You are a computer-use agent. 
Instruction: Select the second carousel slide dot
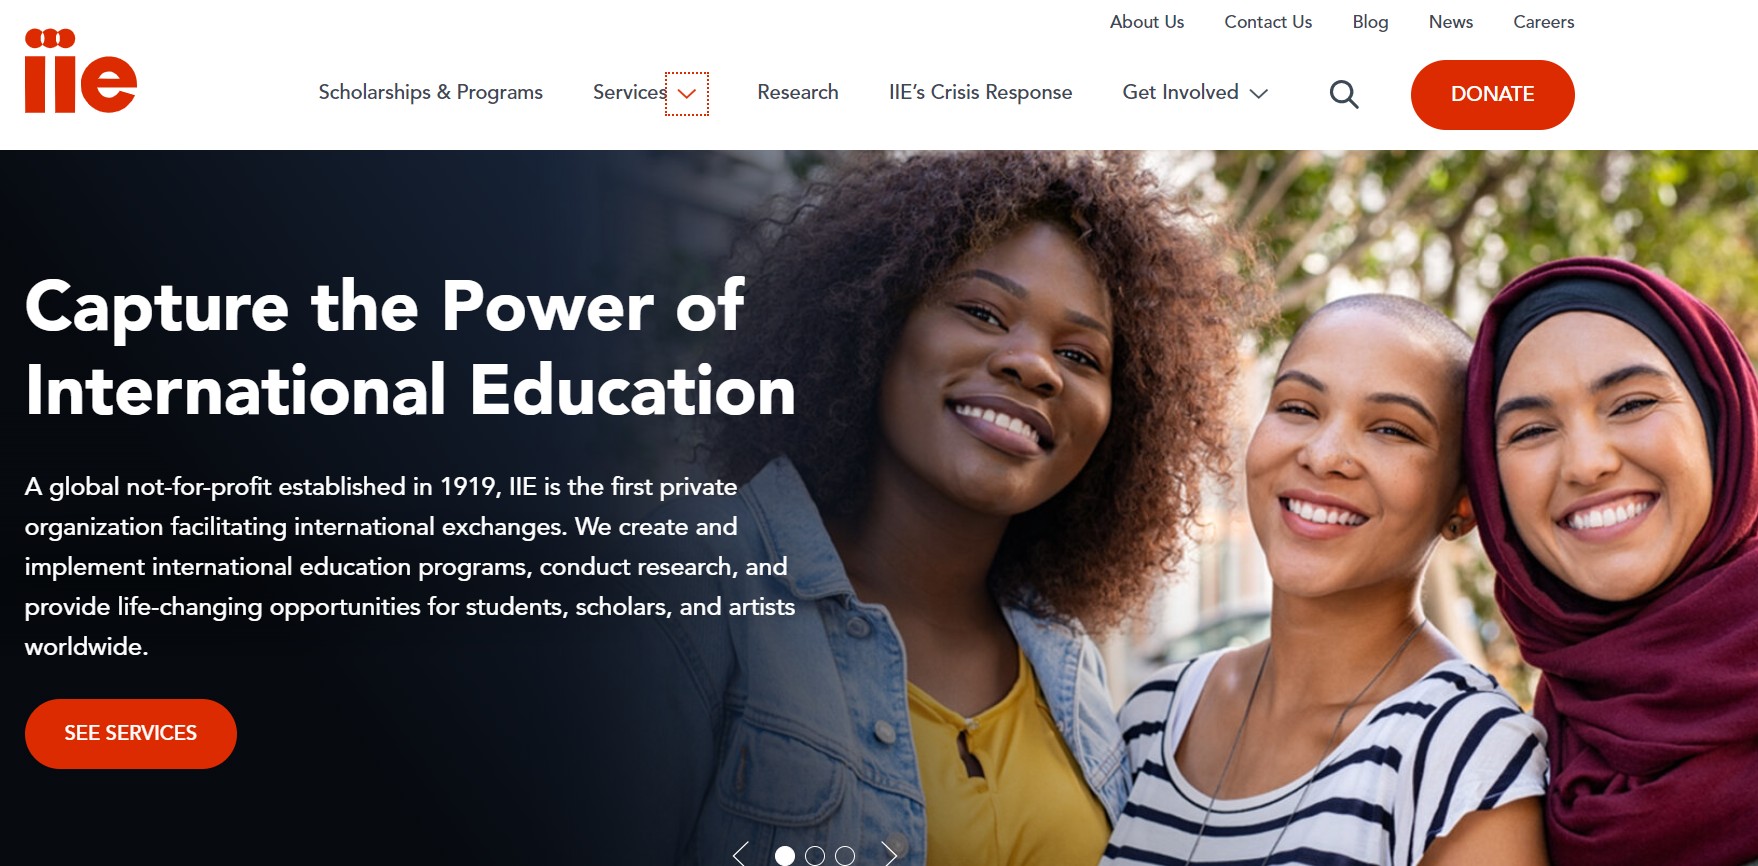point(815,856)
